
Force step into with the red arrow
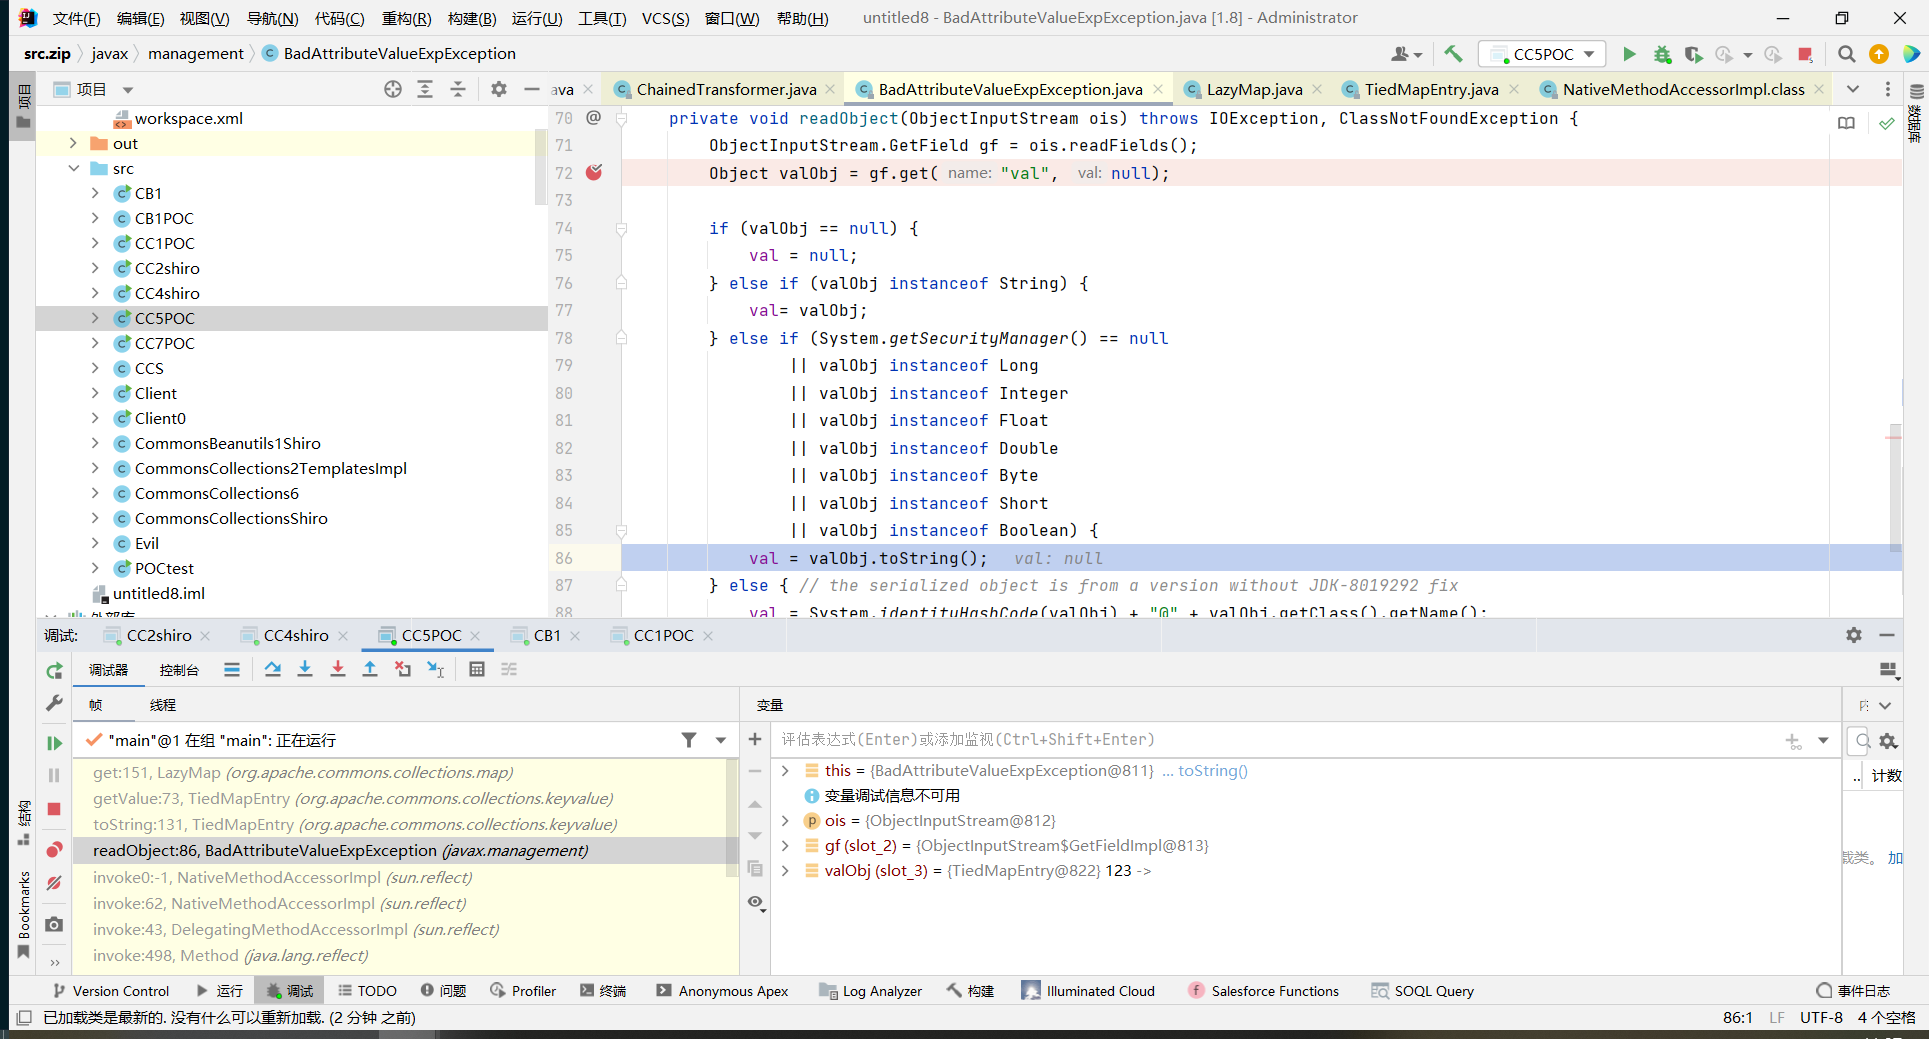pyautogui.click(x=338, y=669)
